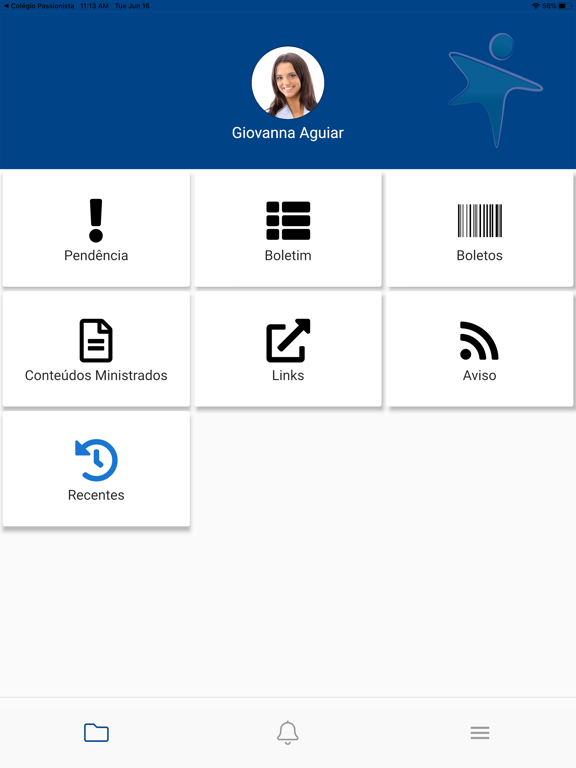Viewport: 576px width, 768px height.
Task: Tap the Links label
Action: click(x=288, y=375)
